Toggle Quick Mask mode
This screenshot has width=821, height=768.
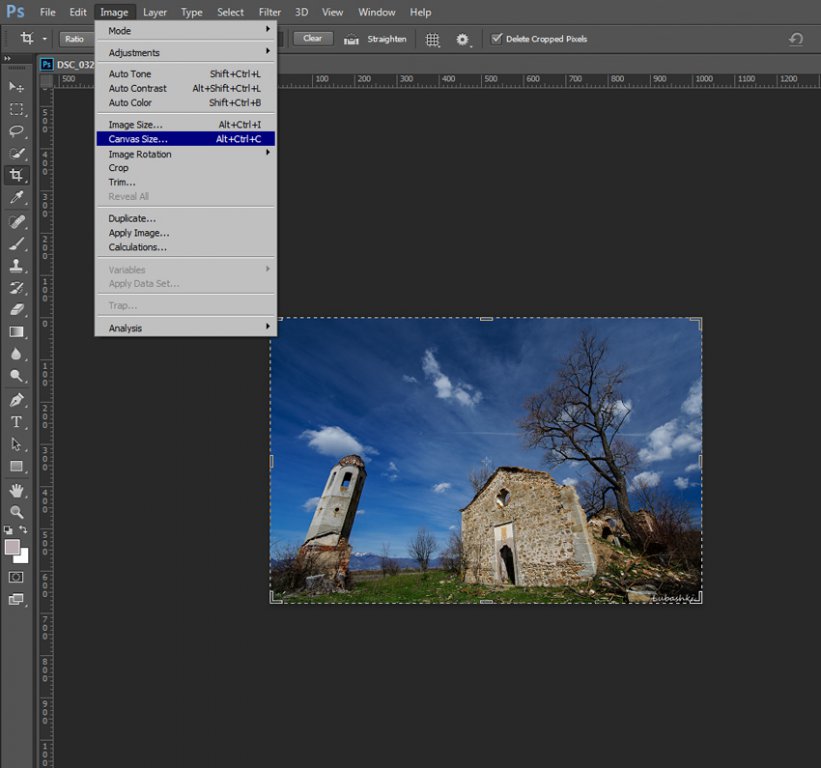(17, 577)
